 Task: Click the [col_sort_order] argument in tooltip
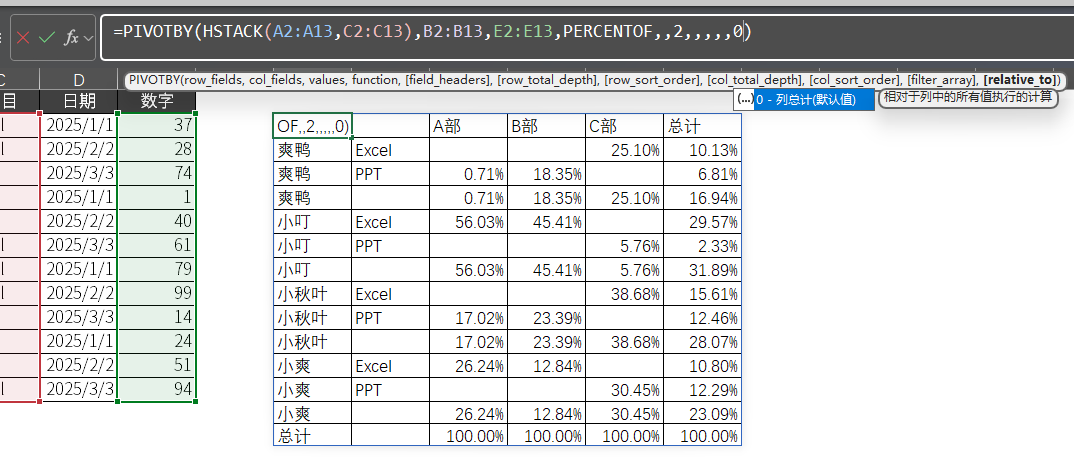(853, 80)
